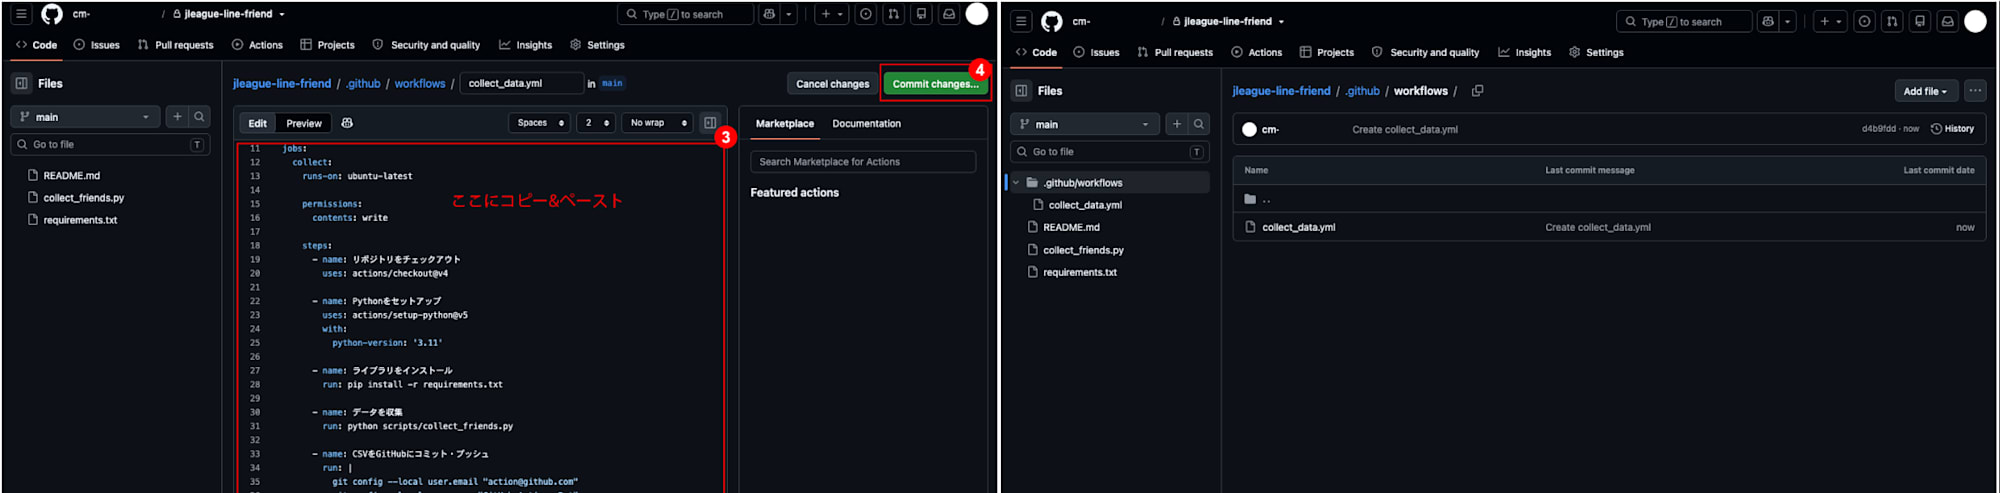
Task: Click the Cancel changes button
Action: [832, 84]
